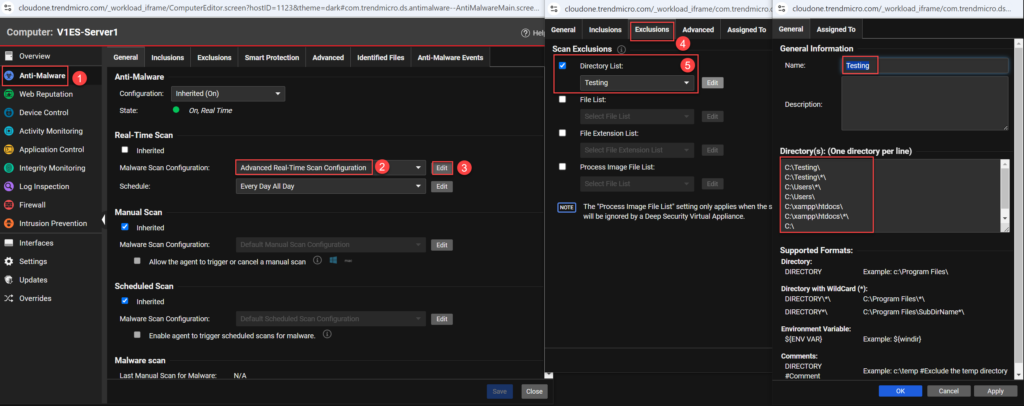Click Close in the computer editor

(x=534, y=392)
